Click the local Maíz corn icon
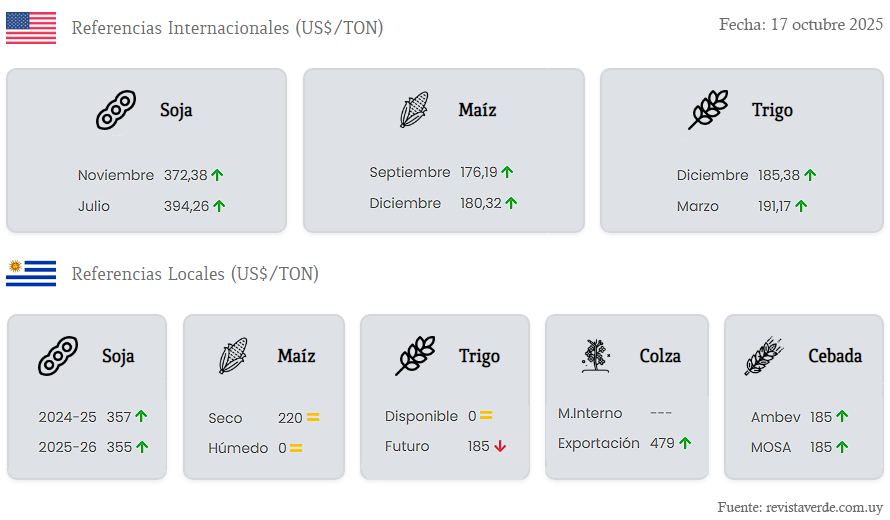Viewport: 890px width, 520px height. coord(233,356)
